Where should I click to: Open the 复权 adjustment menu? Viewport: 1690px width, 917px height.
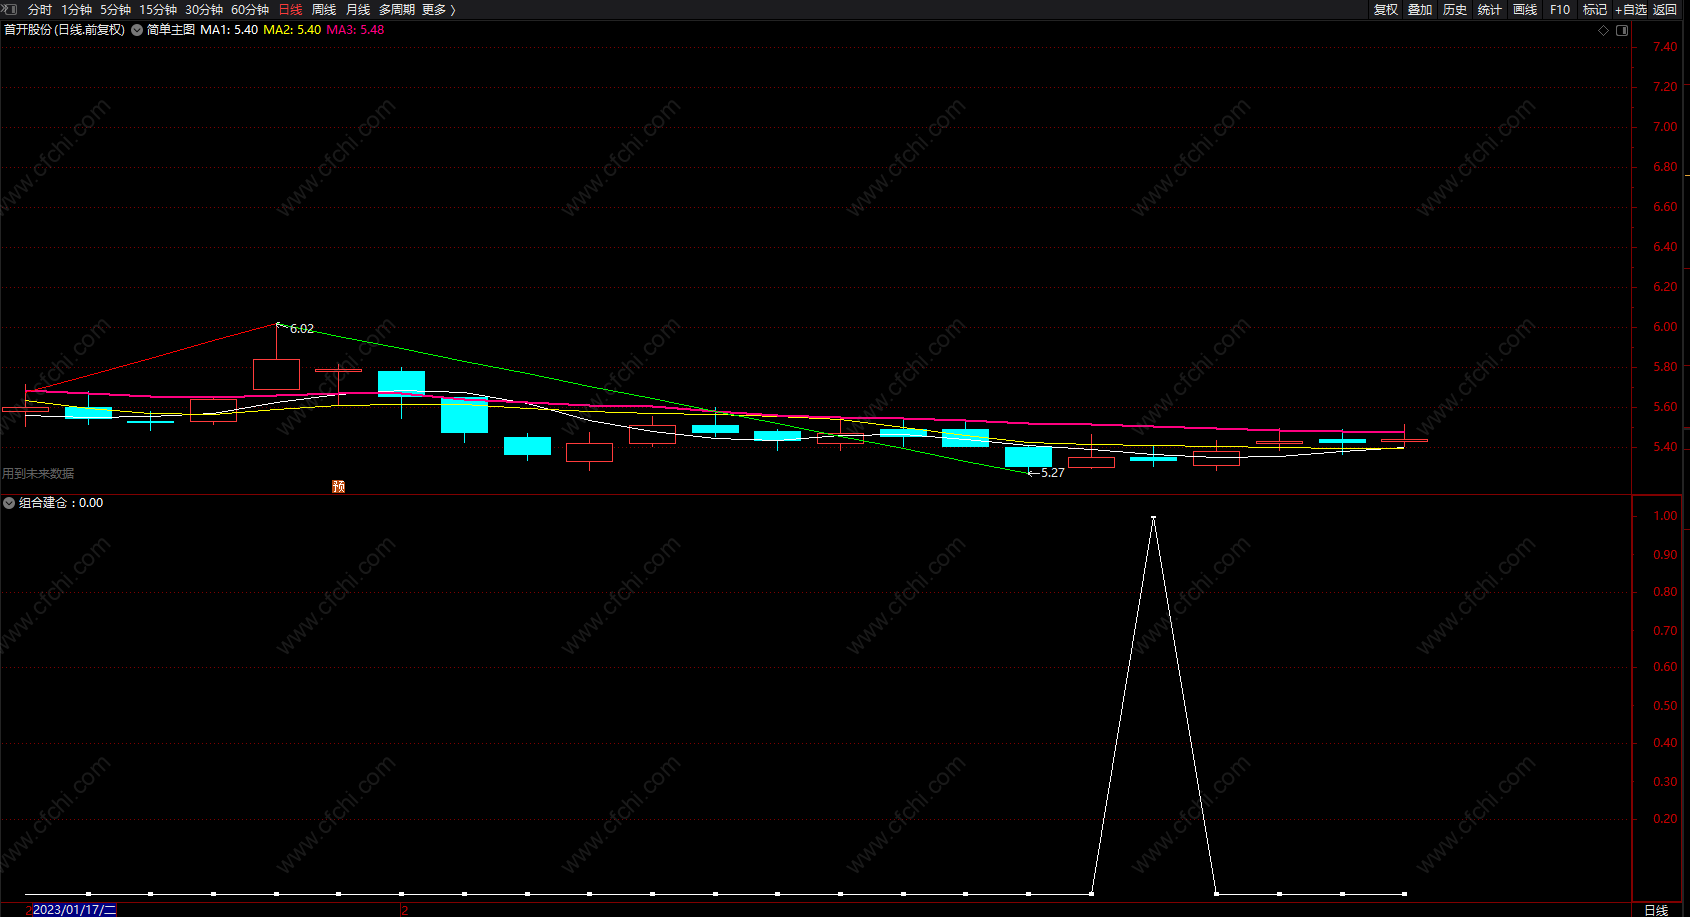pyautogui.click(x=1386, y=9)
